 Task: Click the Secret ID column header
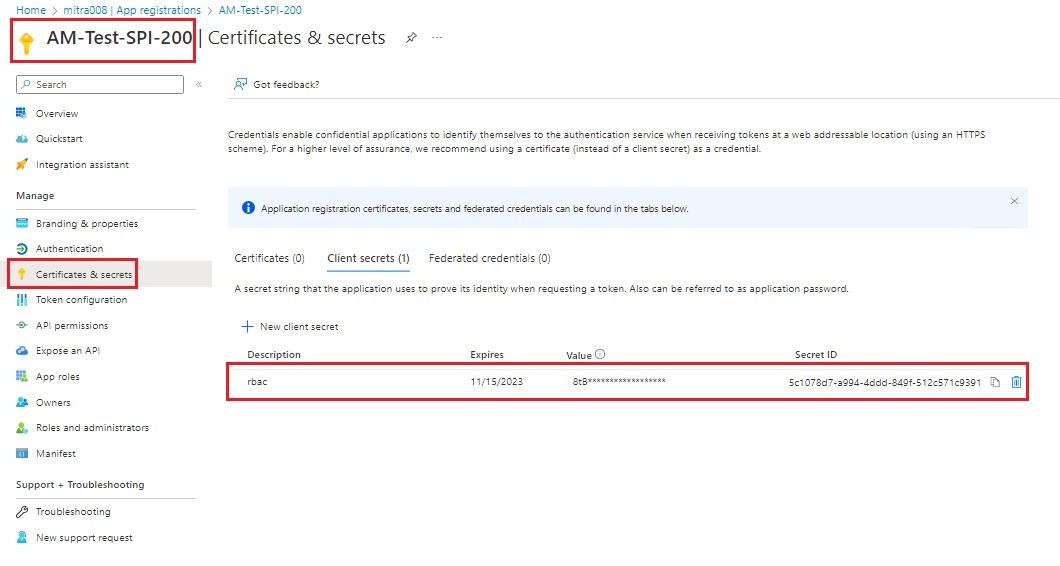point(815,355)
